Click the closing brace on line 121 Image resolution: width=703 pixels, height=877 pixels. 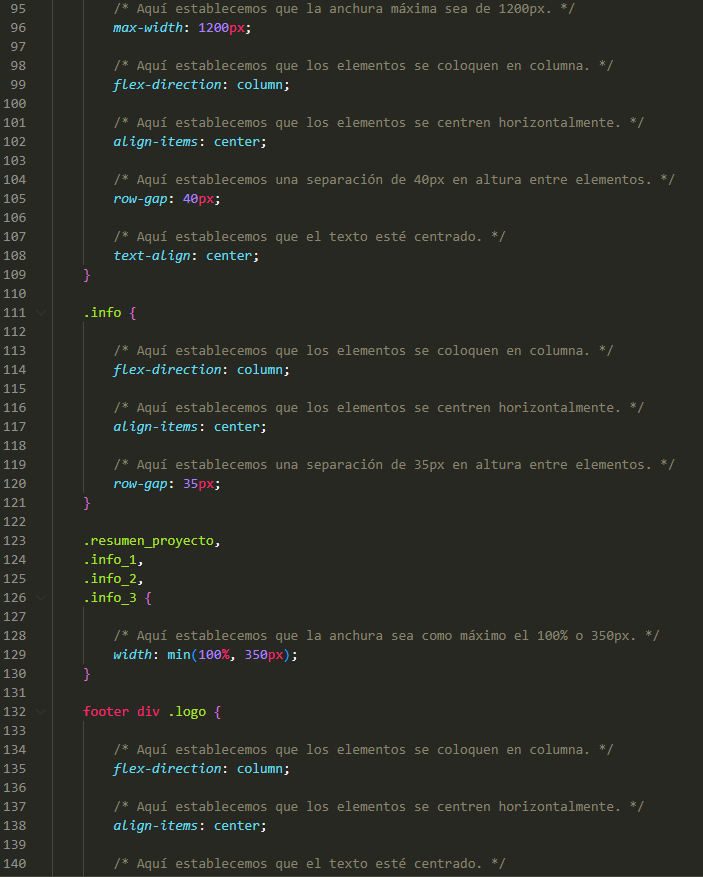[87, 503]
